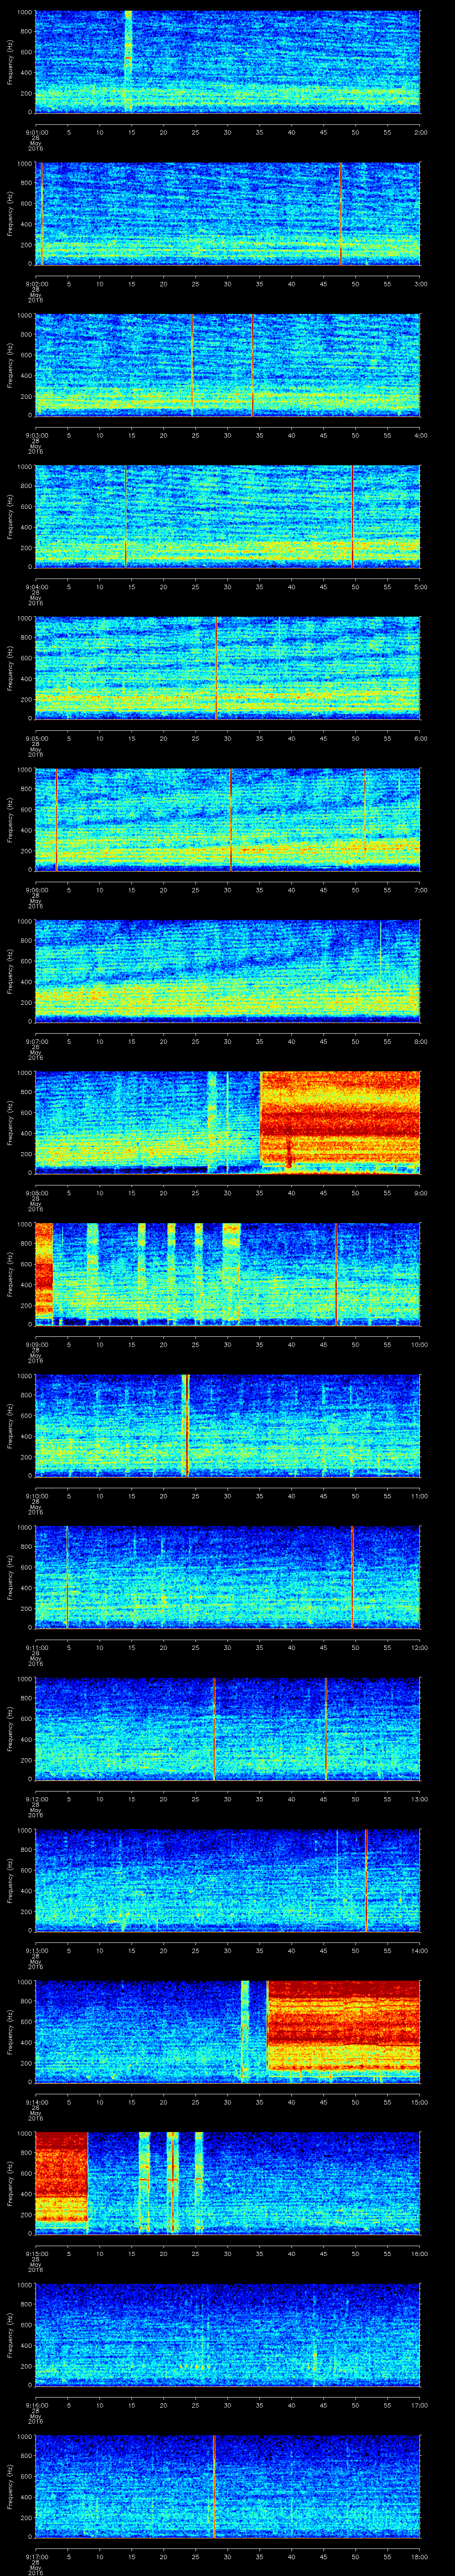The width and height of the screenshot is (455, 2576).
Task: Click the '9:13:00' start time label
Action: [x=36, y=1950]
